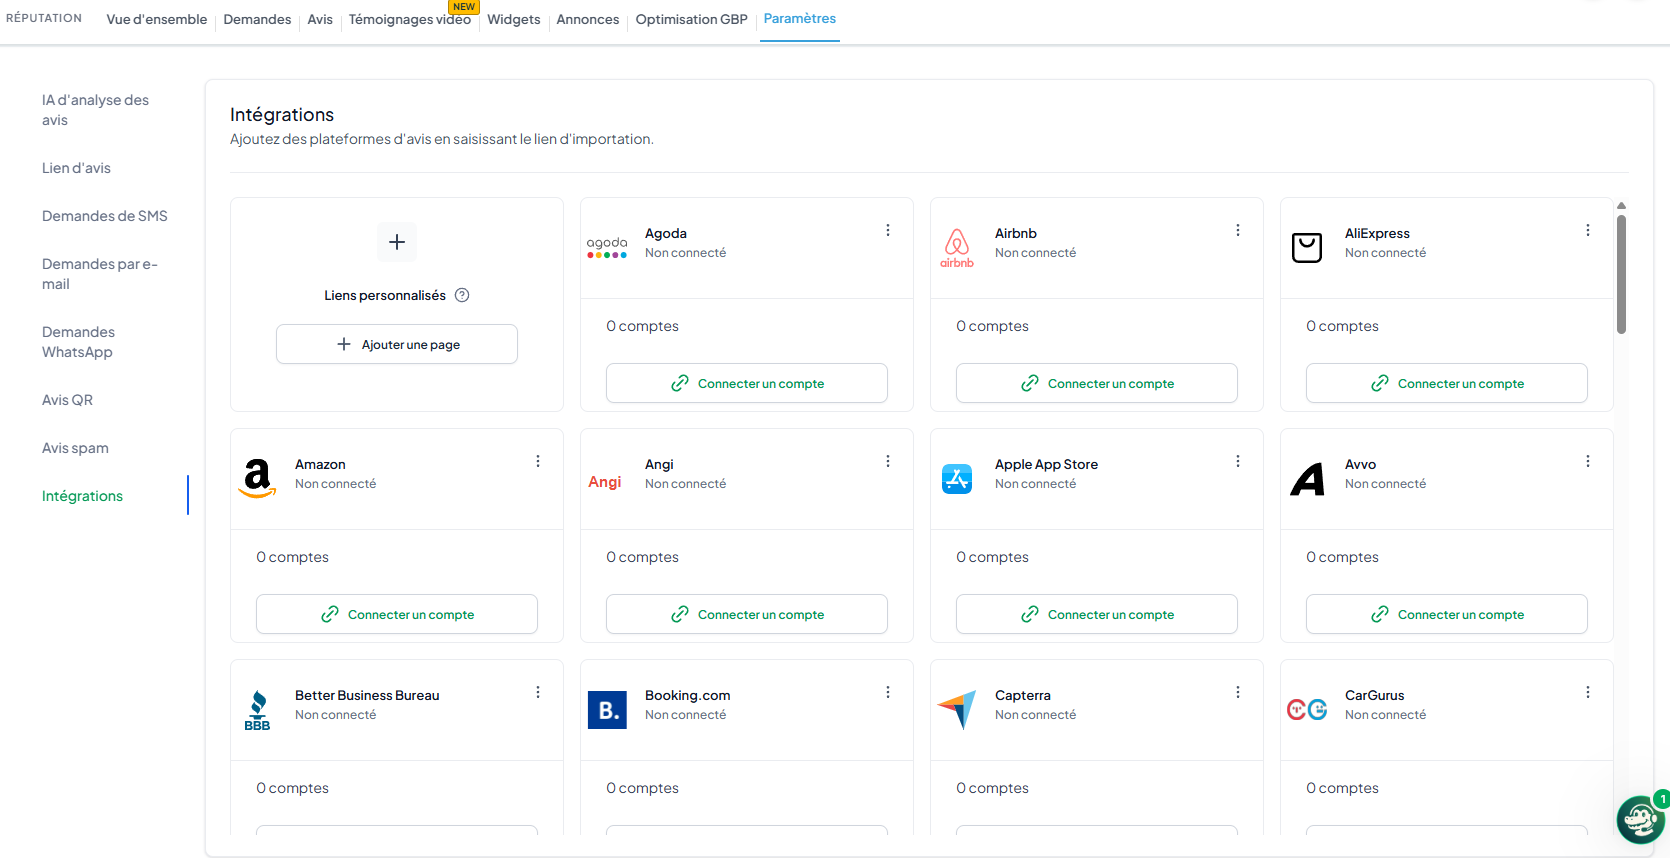Open the Avis spam sidebar item
This screenshot has width=1670, height=858.
(75, 448)
